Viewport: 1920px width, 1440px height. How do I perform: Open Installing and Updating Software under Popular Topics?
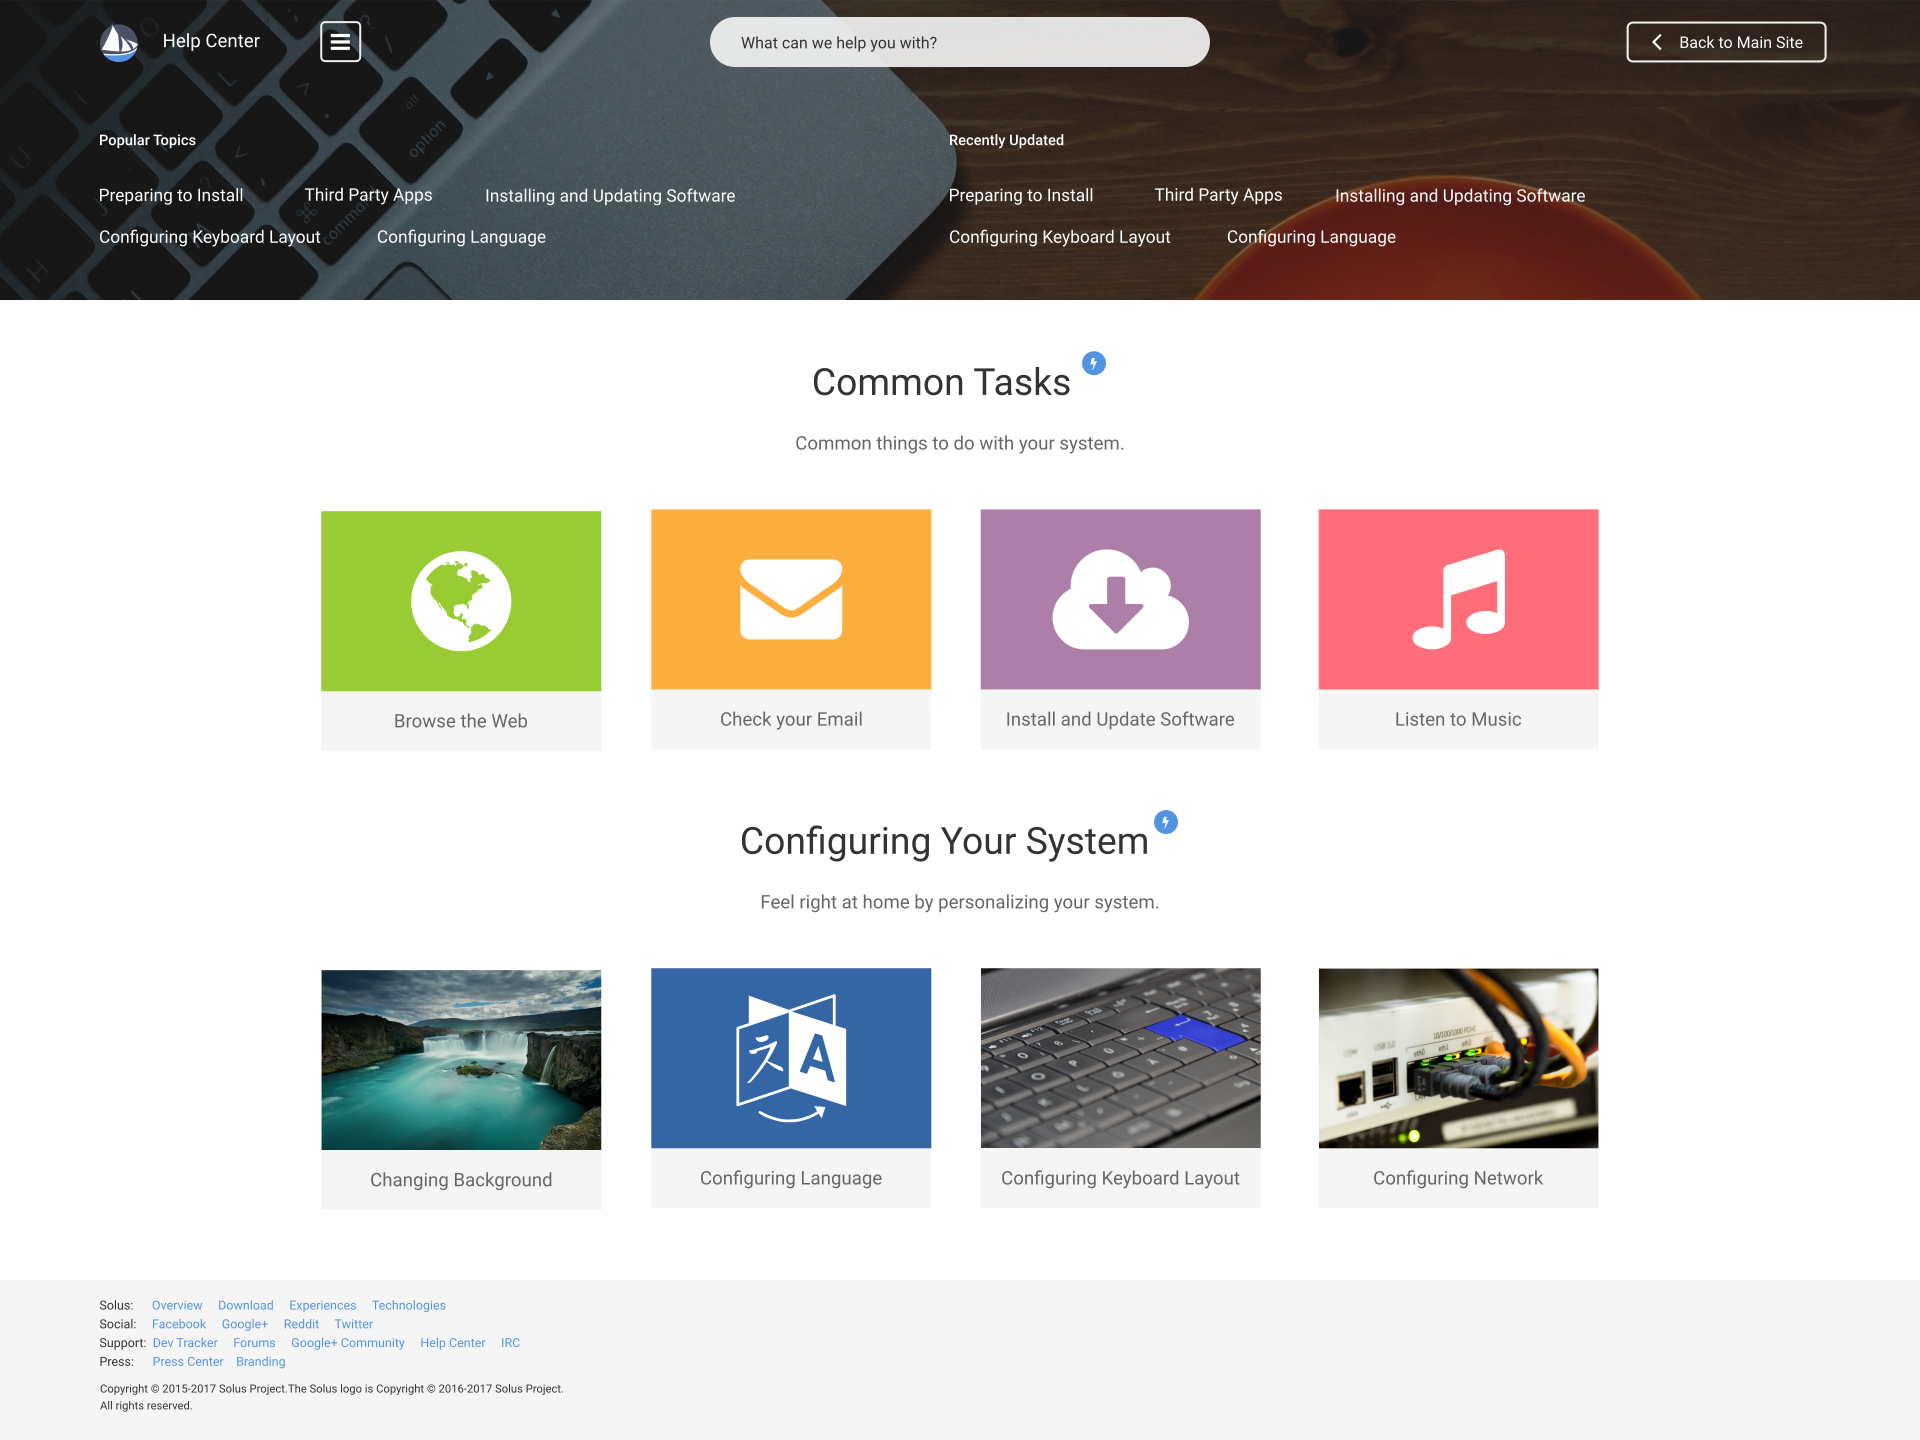coord(610,196)
